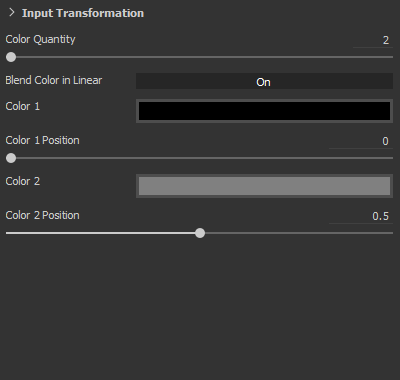Click the Color Quantity value field
This screenshot has width=400, height=380.
pos(373,40)
